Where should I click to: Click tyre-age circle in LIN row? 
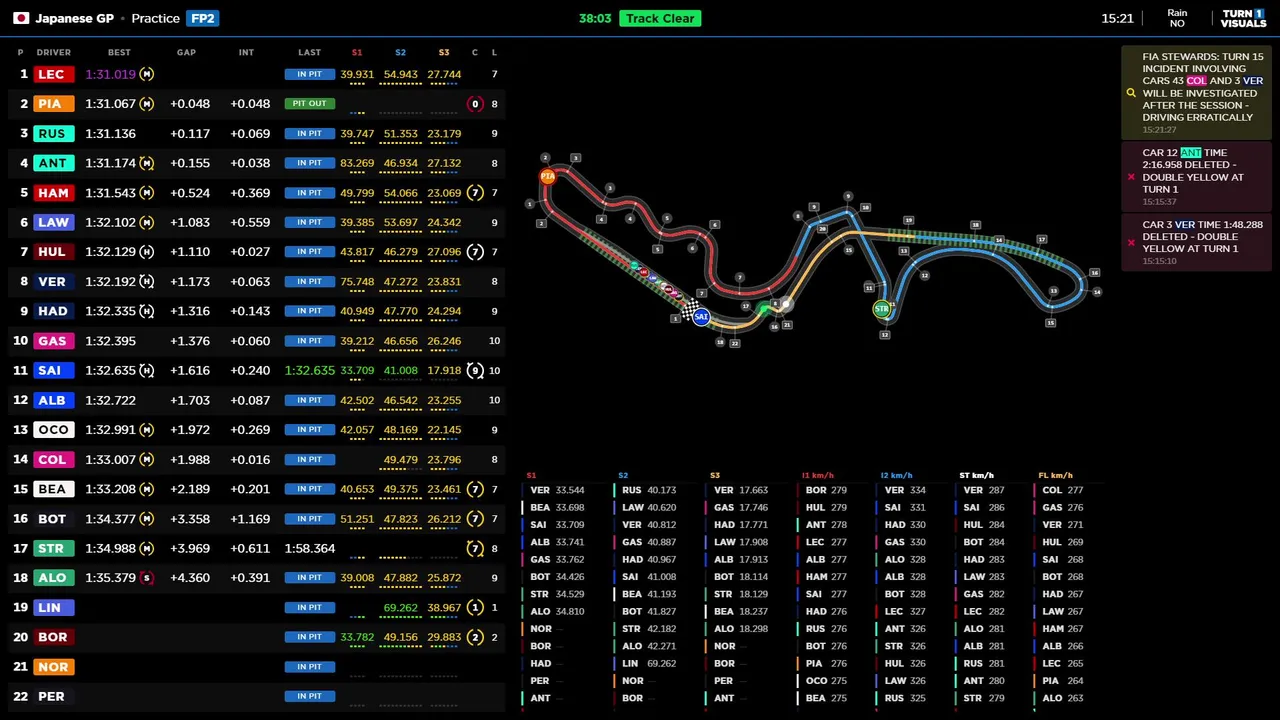coord(475,607)
